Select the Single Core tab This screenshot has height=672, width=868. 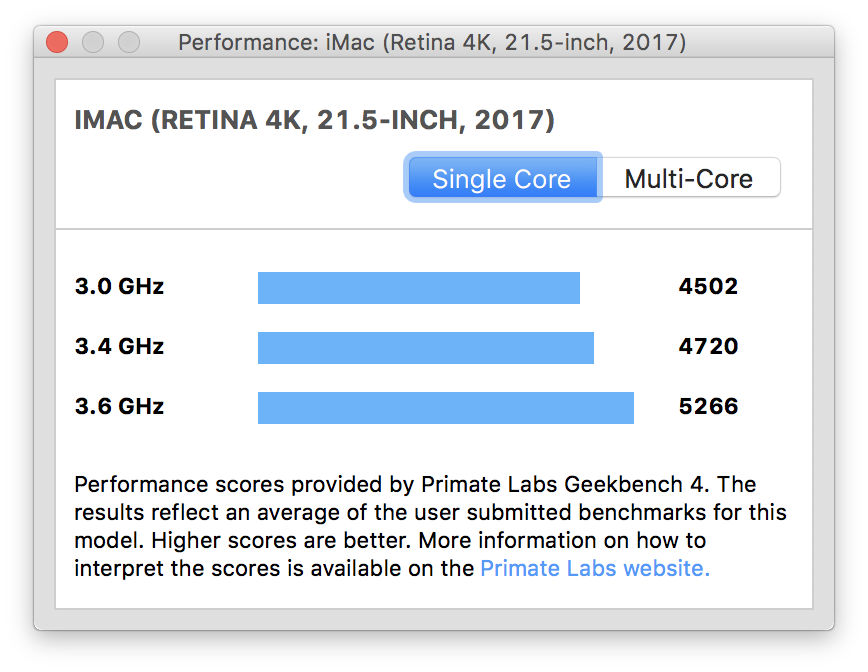(503, 178)
